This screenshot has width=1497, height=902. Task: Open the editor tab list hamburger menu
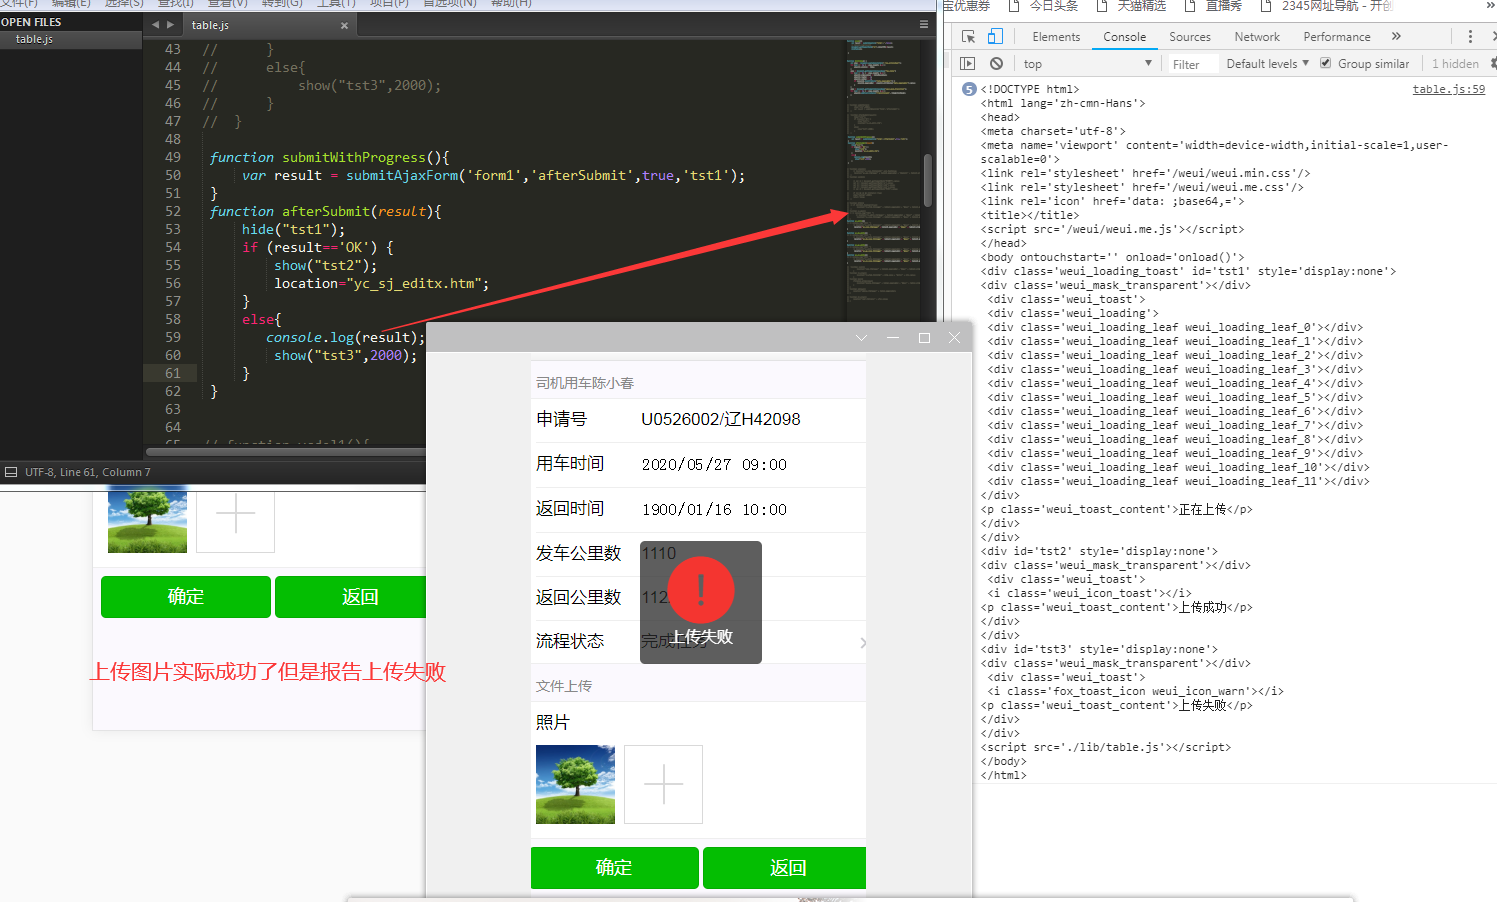(x=923, y=24)
